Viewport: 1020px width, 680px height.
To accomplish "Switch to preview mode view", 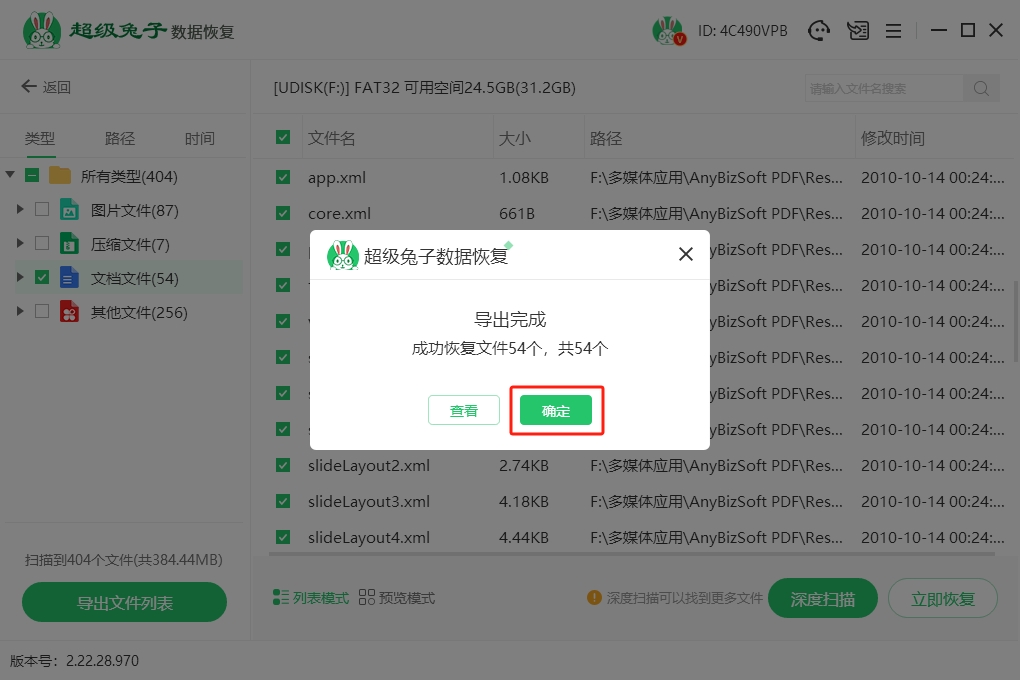I will point(397,598).
